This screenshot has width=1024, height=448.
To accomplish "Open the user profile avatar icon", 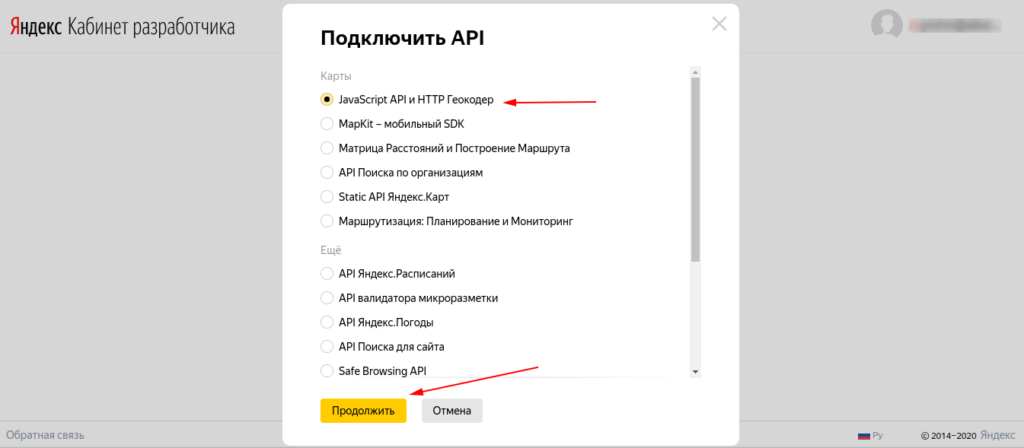I will pos(886,25).
